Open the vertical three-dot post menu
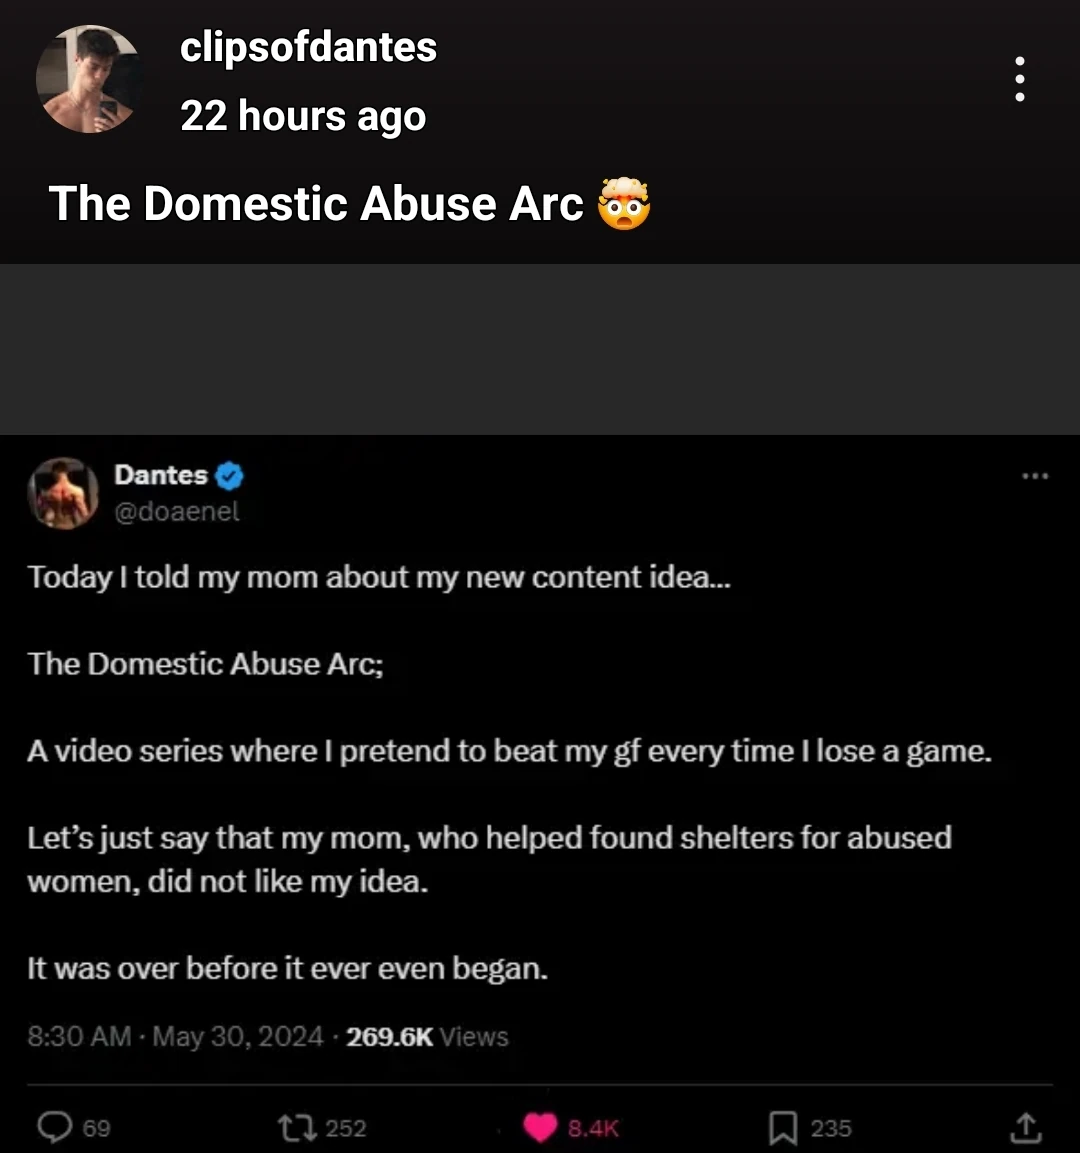 [1019, 79]
